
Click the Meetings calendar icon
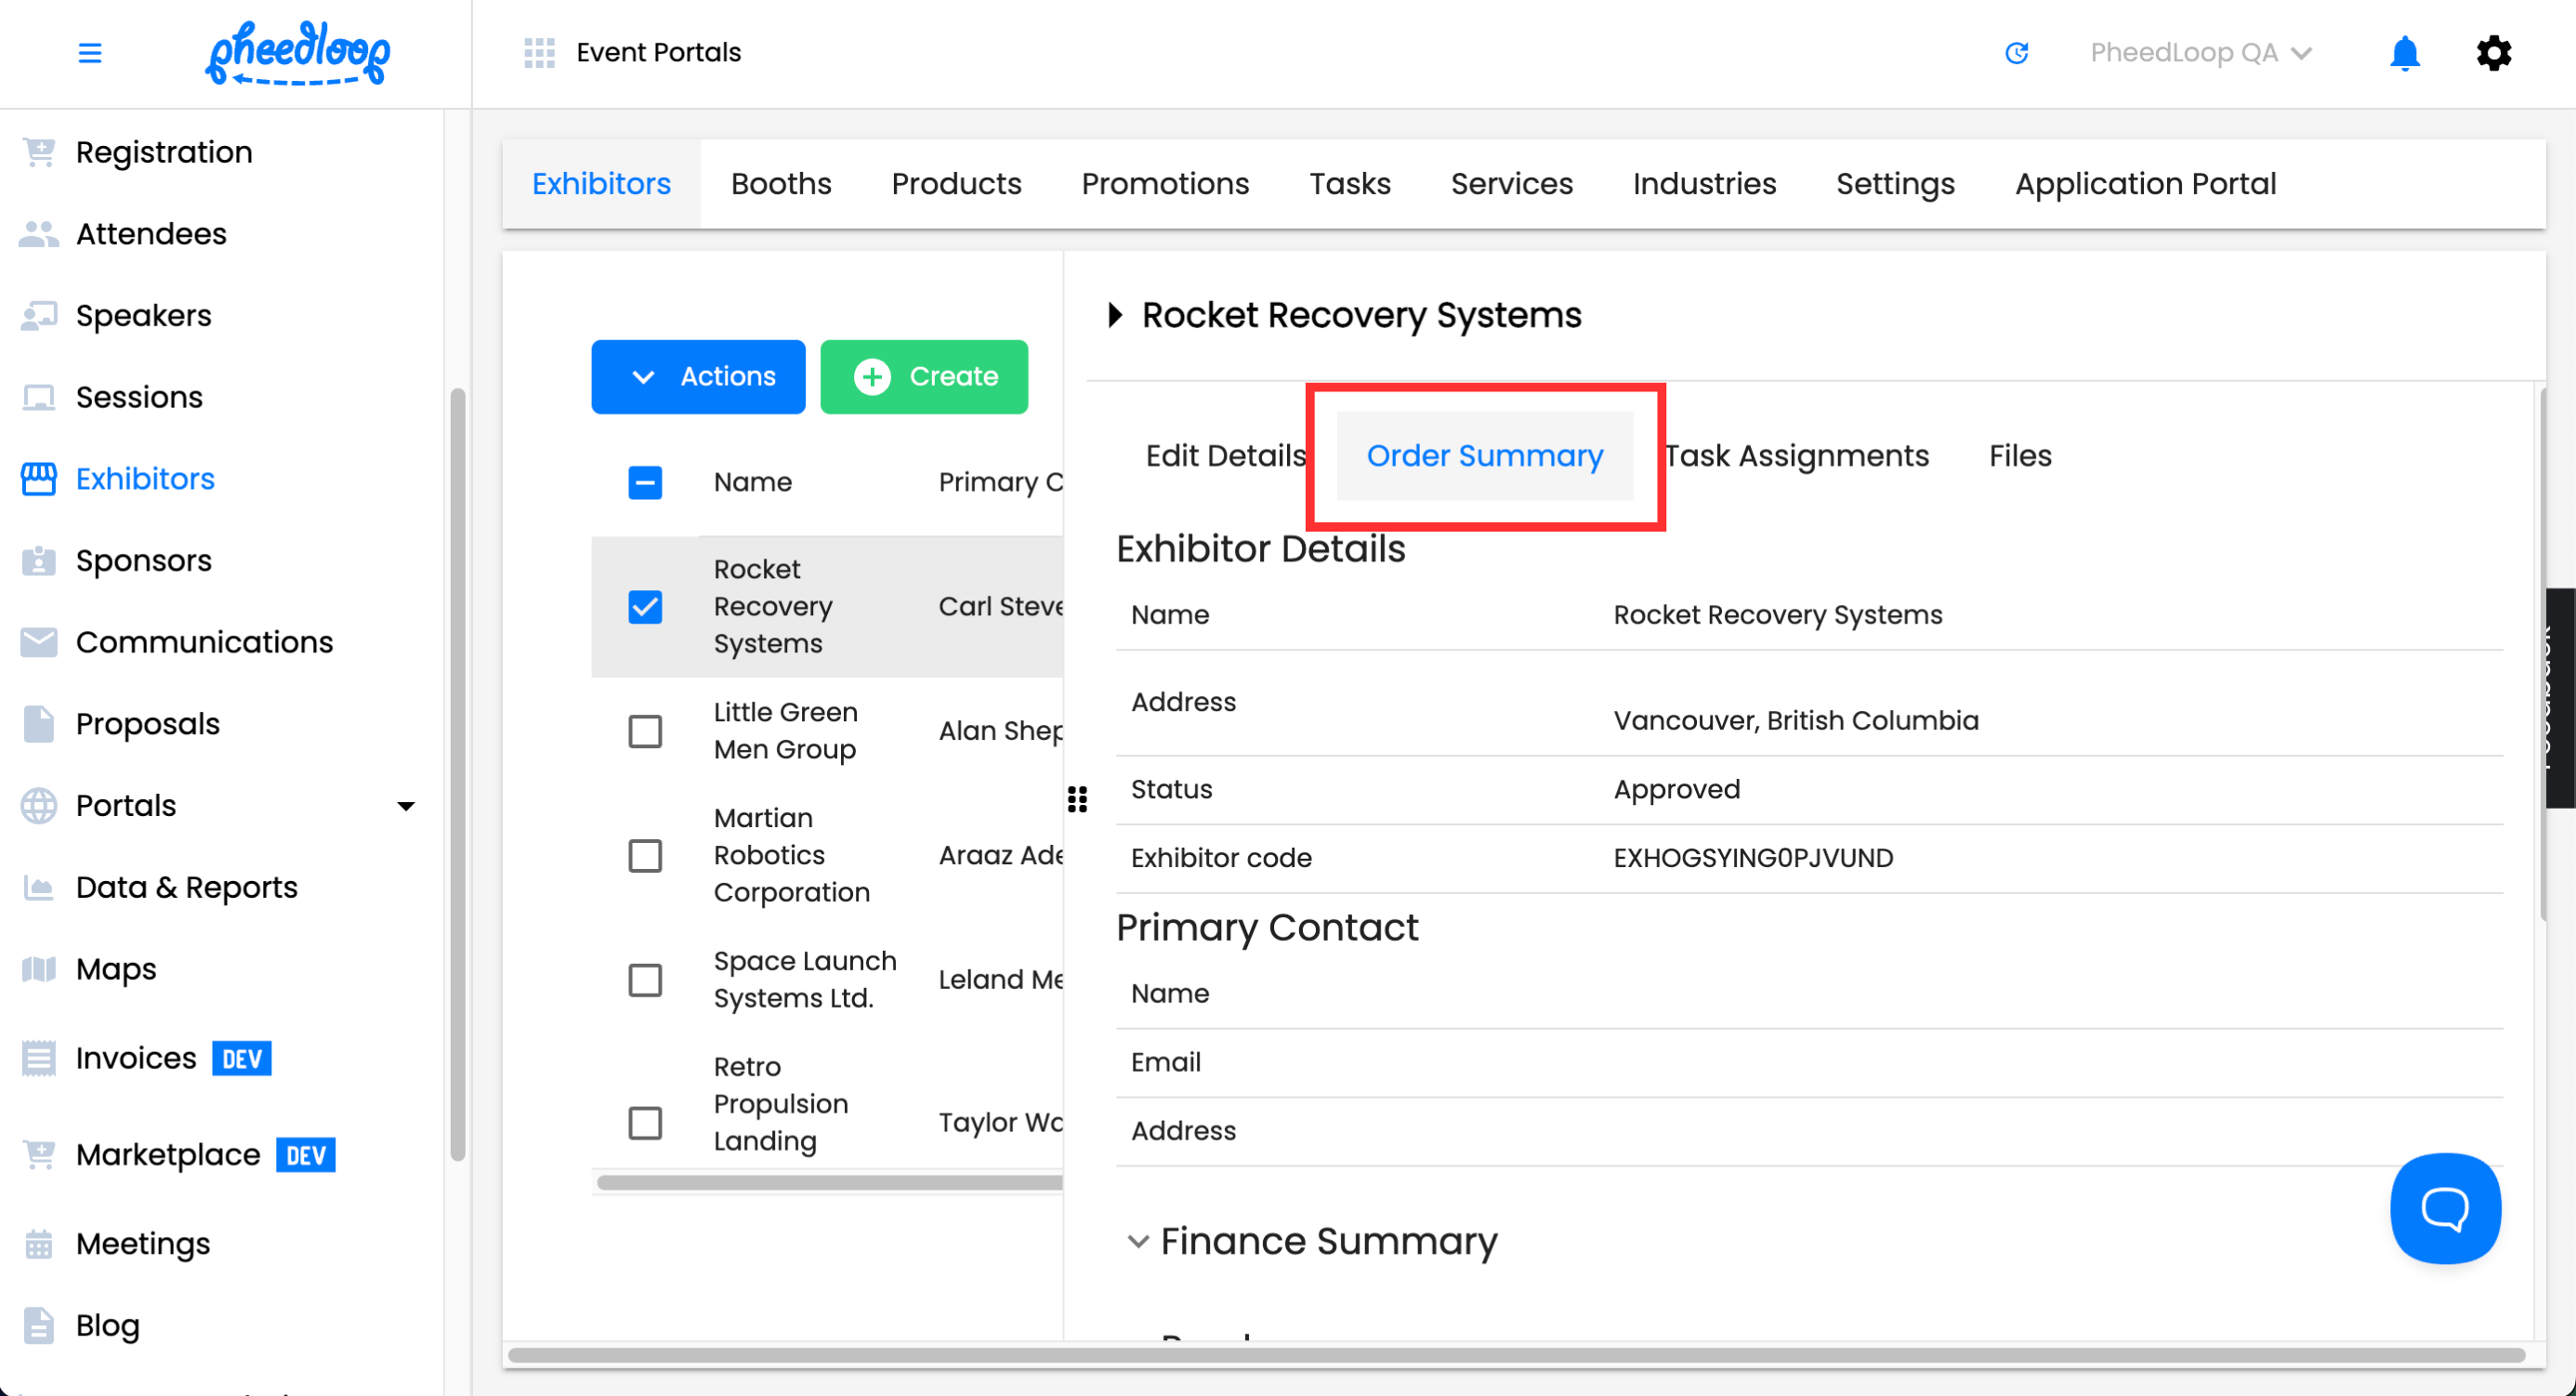click(x=38, y=1244)
